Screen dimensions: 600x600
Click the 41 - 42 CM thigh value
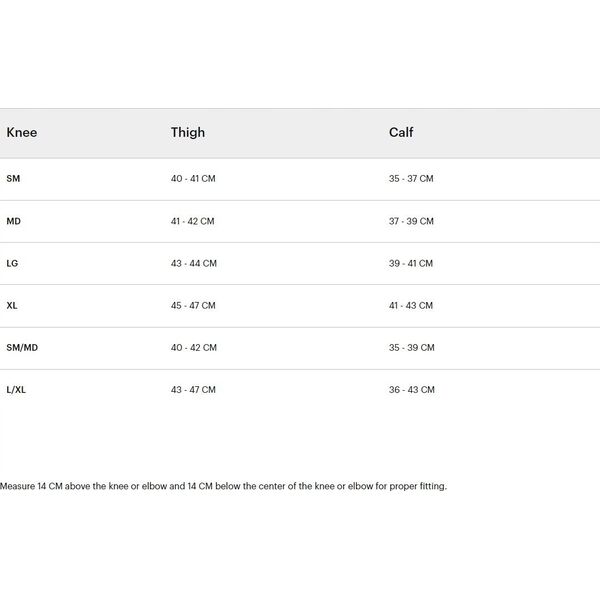pos(192,221)
